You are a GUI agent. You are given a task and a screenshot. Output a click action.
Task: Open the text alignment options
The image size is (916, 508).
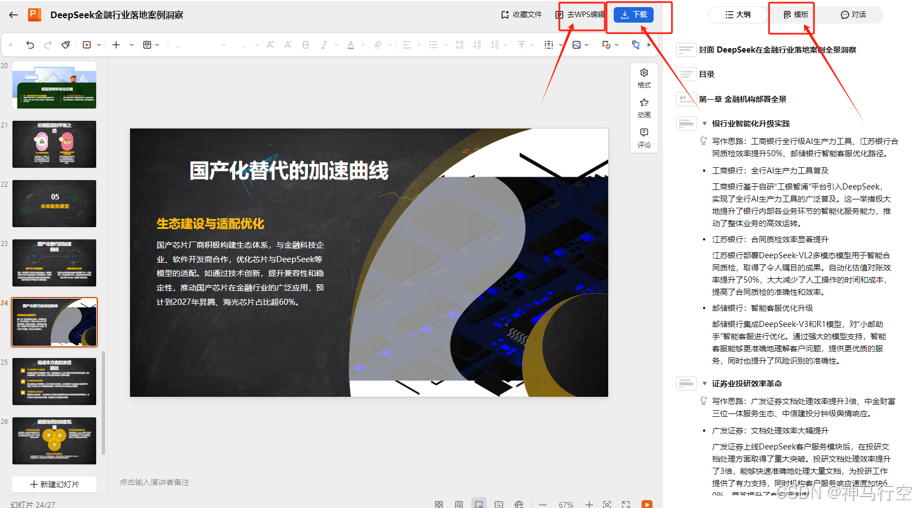(407, 45)
